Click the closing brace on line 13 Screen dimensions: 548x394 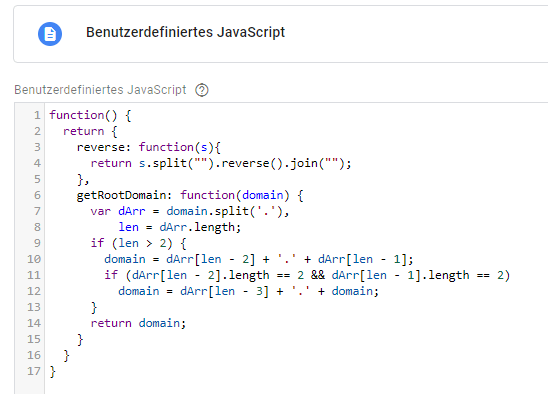94,308
